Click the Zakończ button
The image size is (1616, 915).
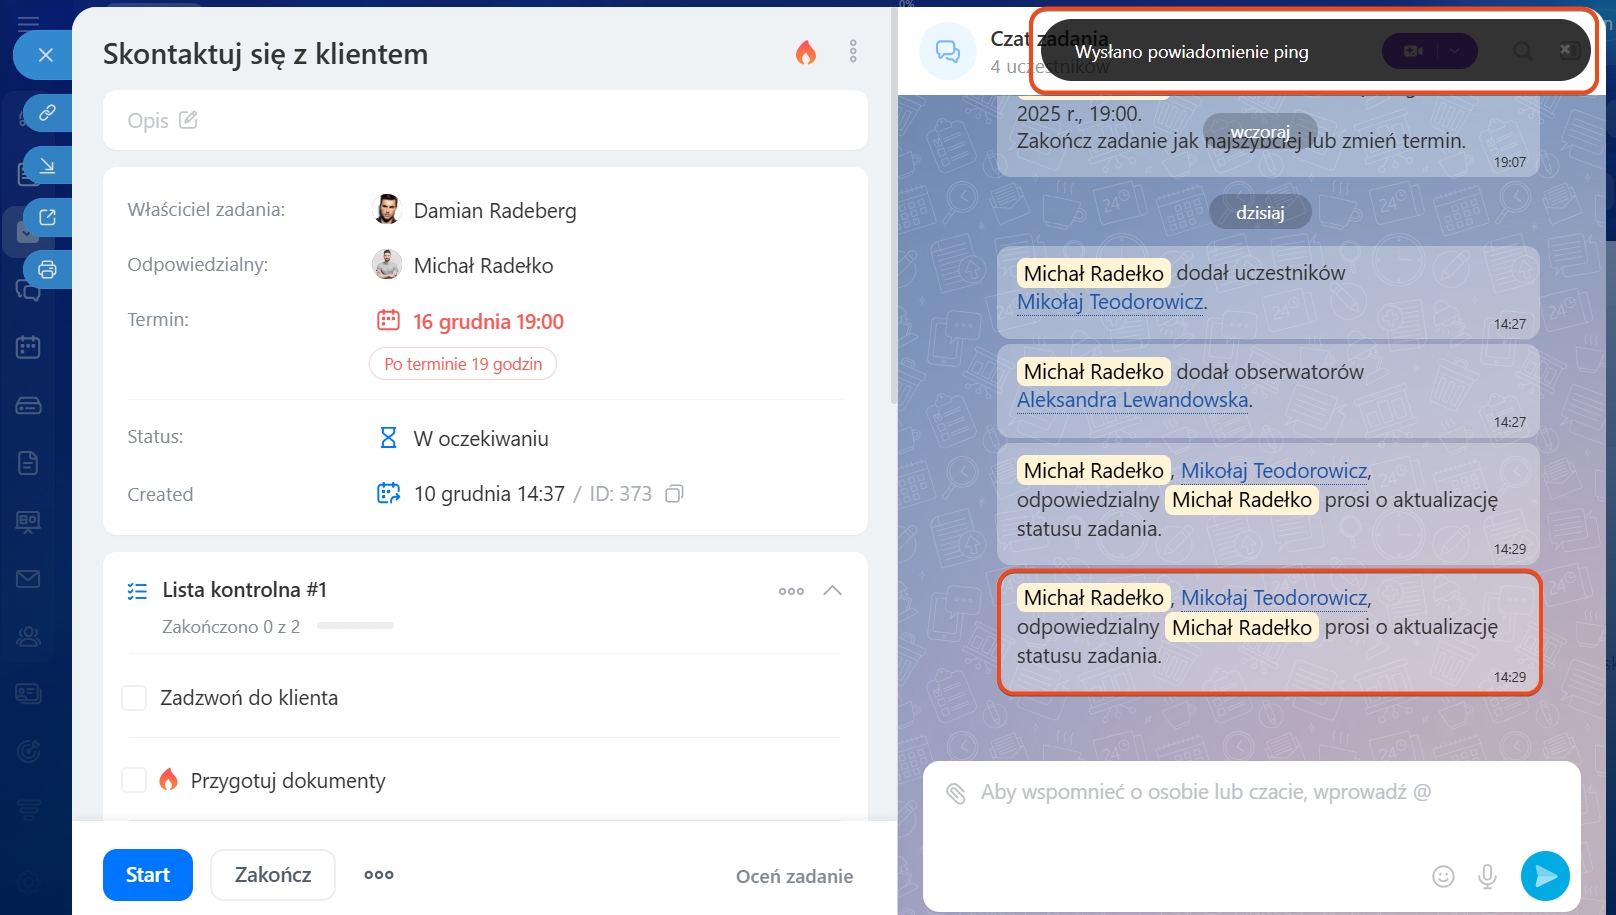click(273, 875)
